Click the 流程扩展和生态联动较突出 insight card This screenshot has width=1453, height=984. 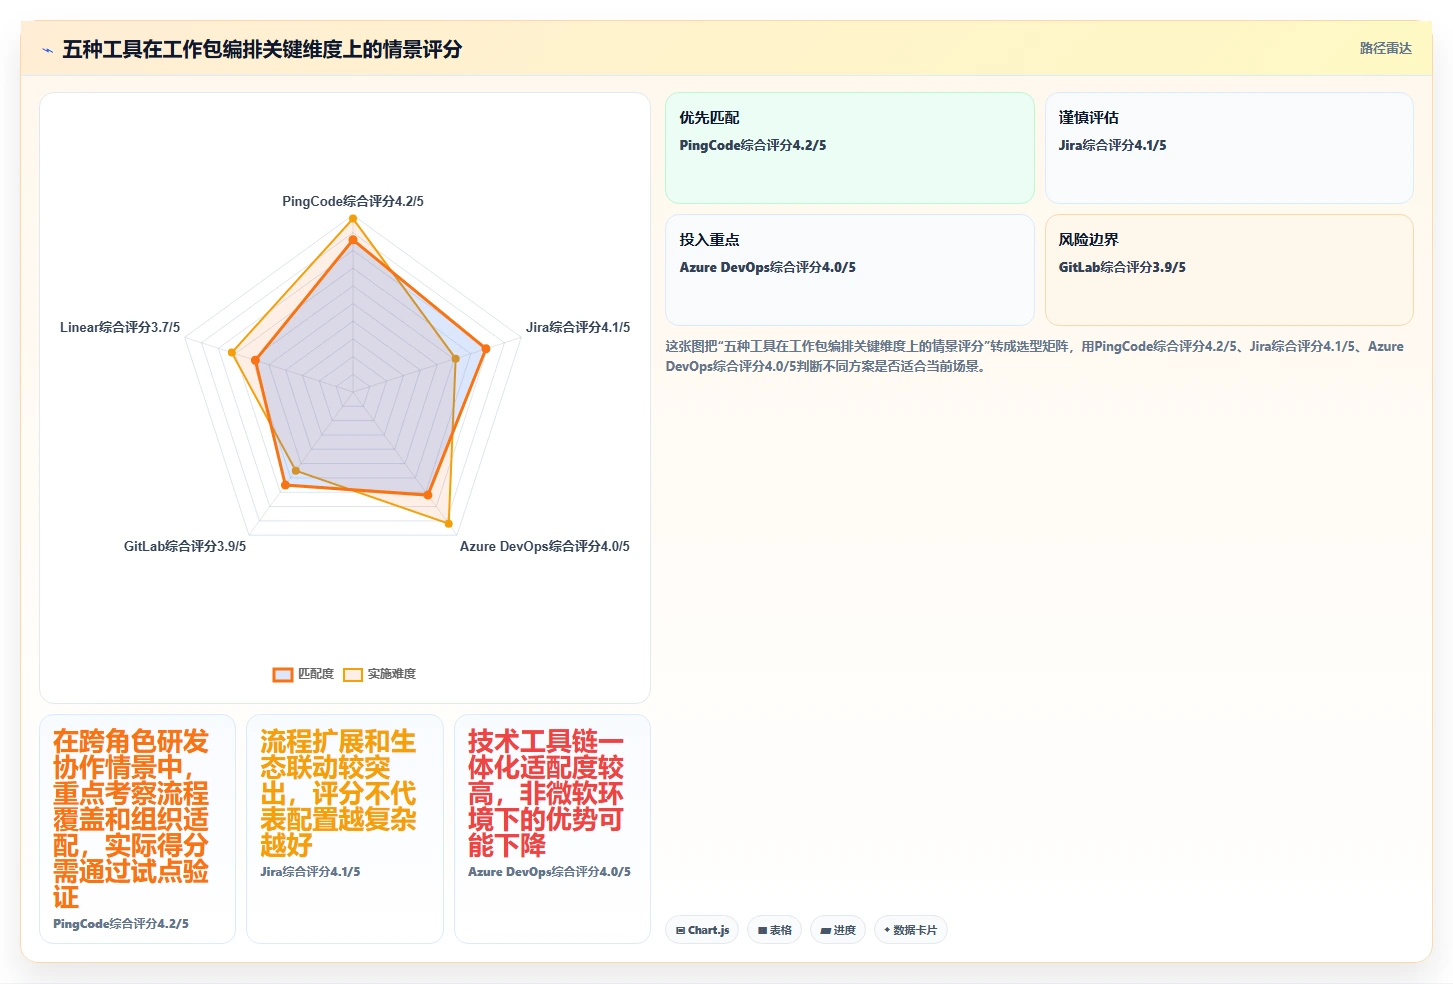click(345, 829)
